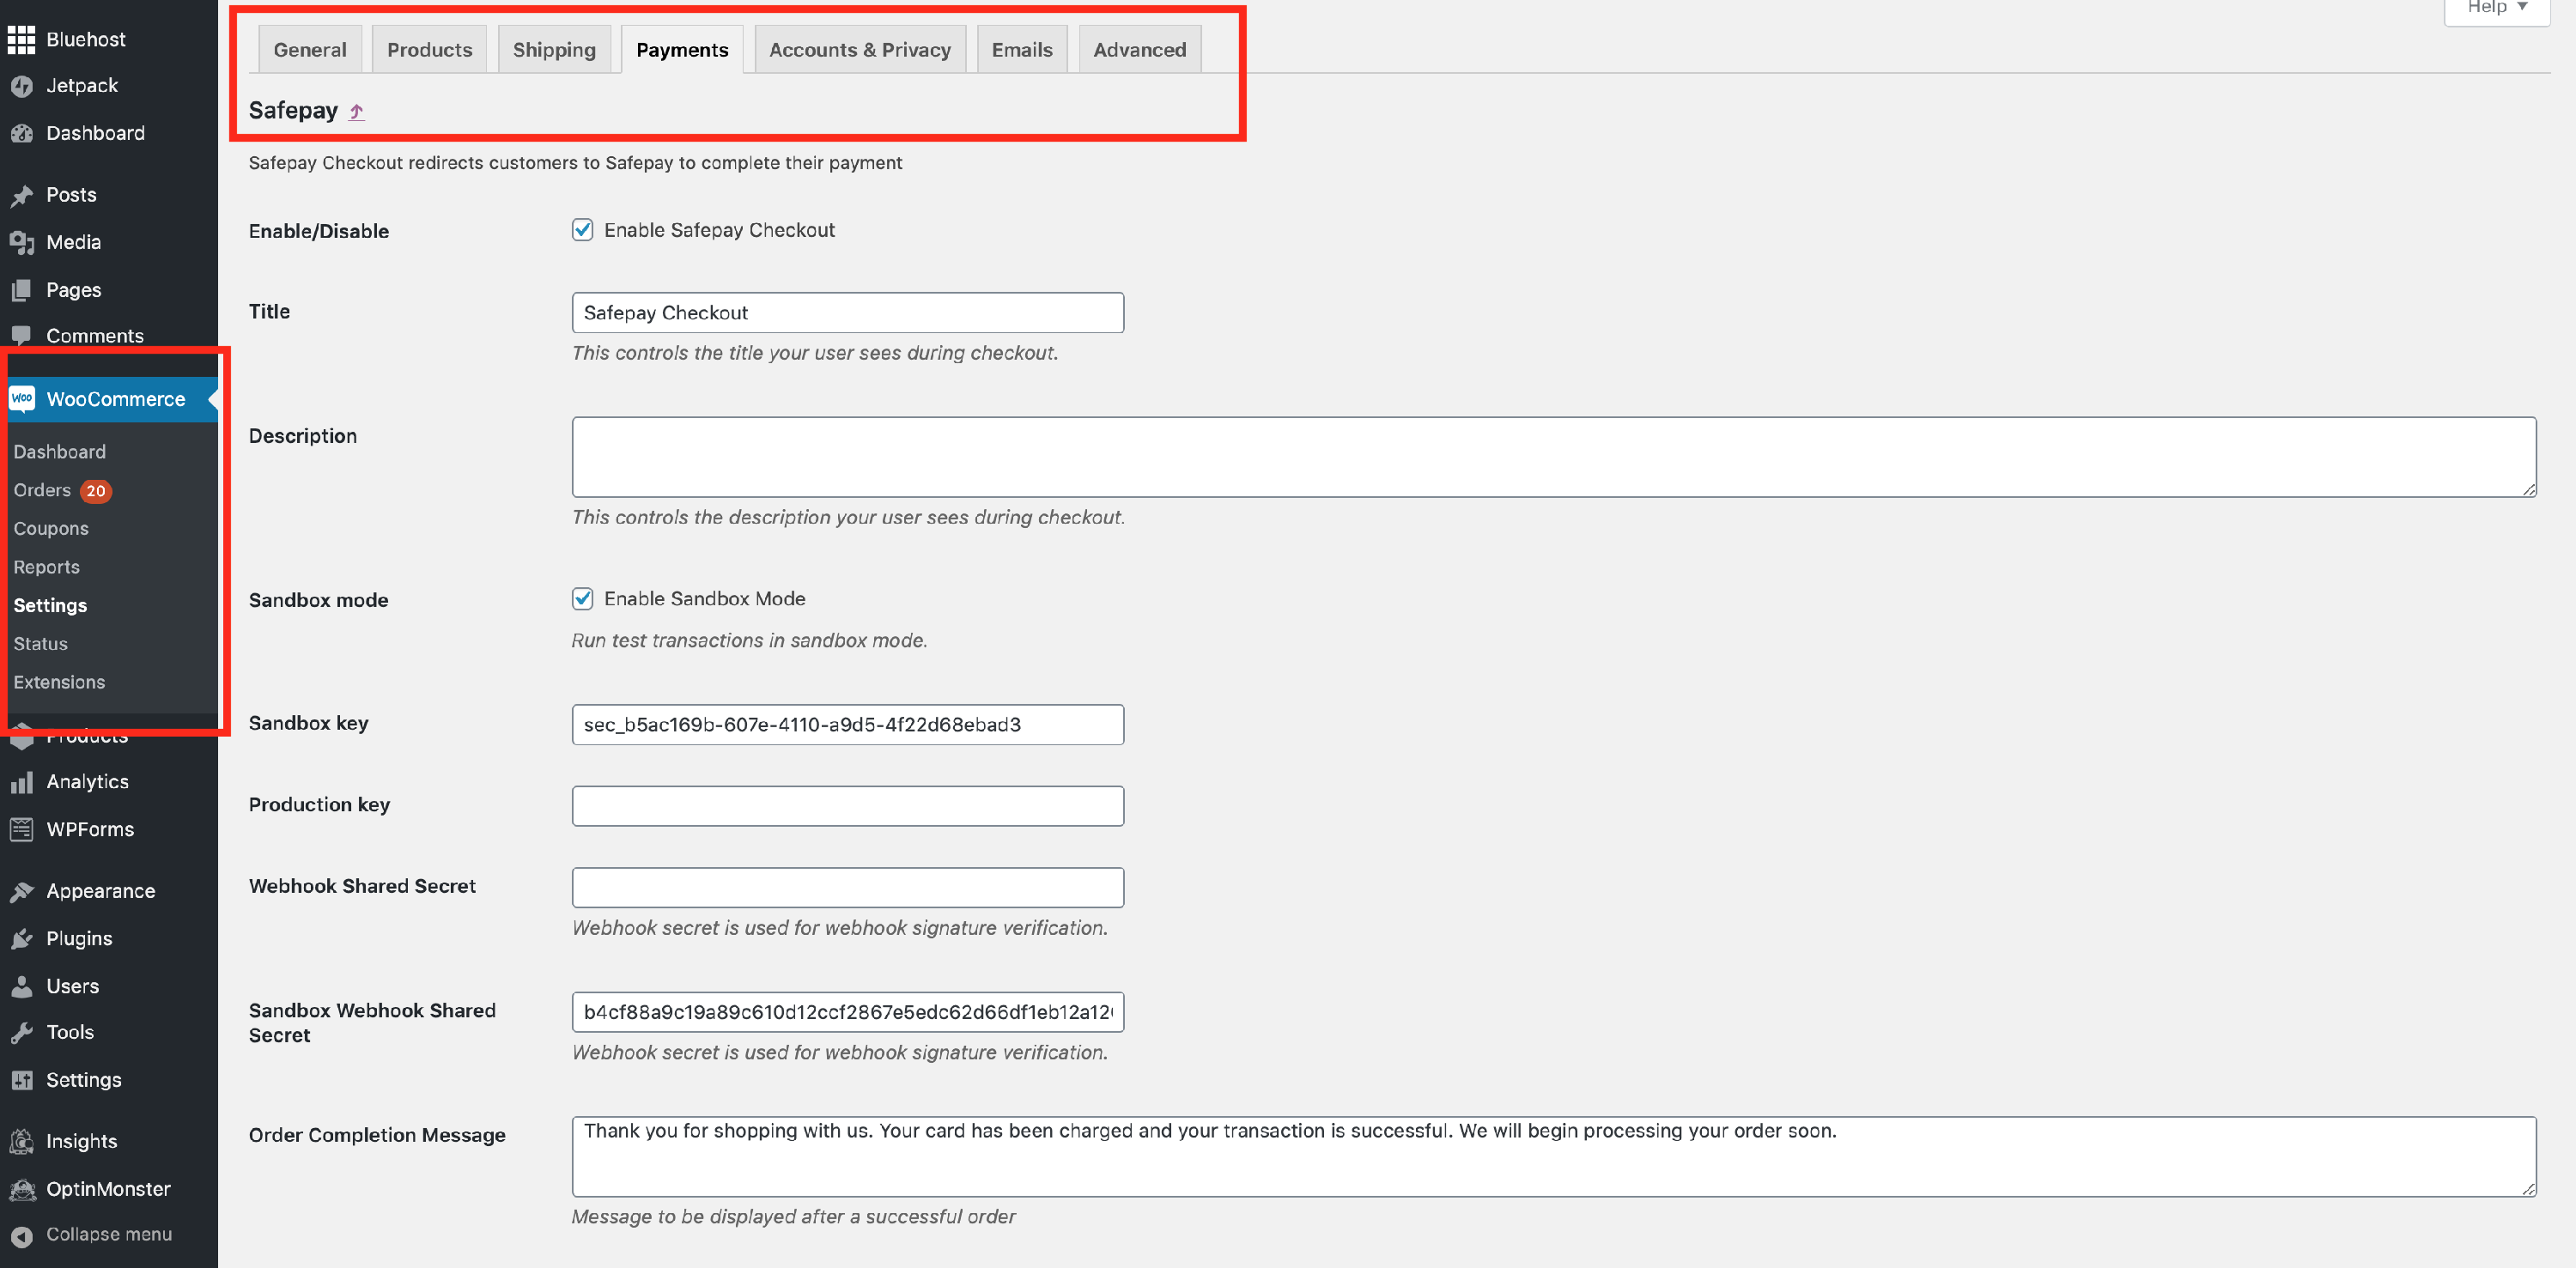Click the Settings sliders icon in sidebar

click(x=21, y=1081)
